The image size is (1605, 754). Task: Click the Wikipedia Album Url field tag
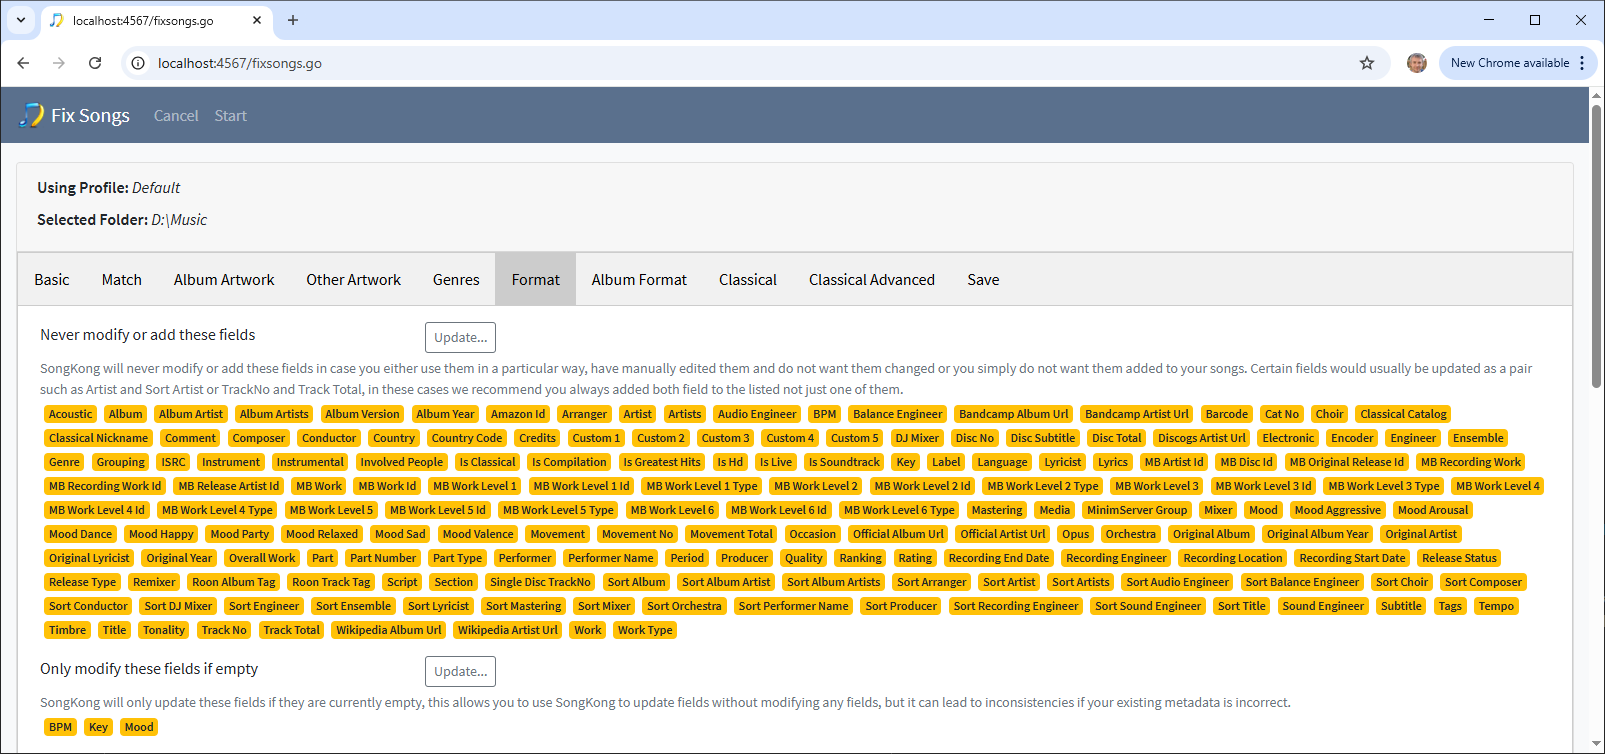click(388, 630)
